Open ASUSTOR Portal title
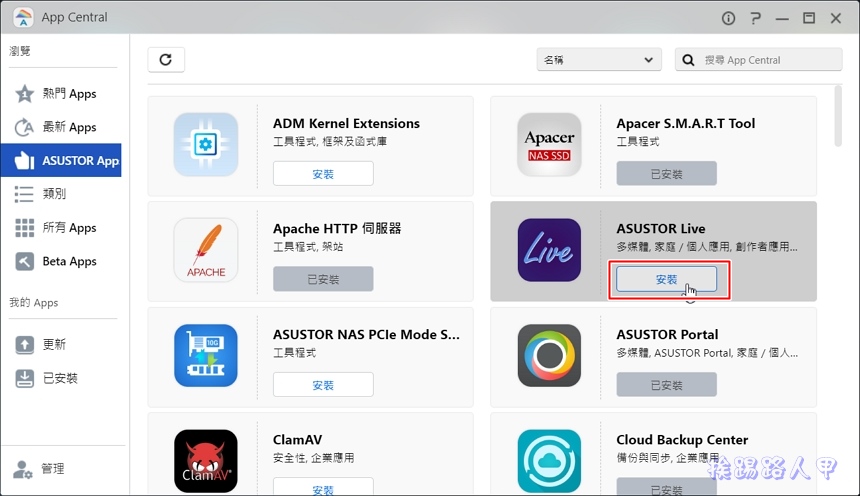 [667, 334]
